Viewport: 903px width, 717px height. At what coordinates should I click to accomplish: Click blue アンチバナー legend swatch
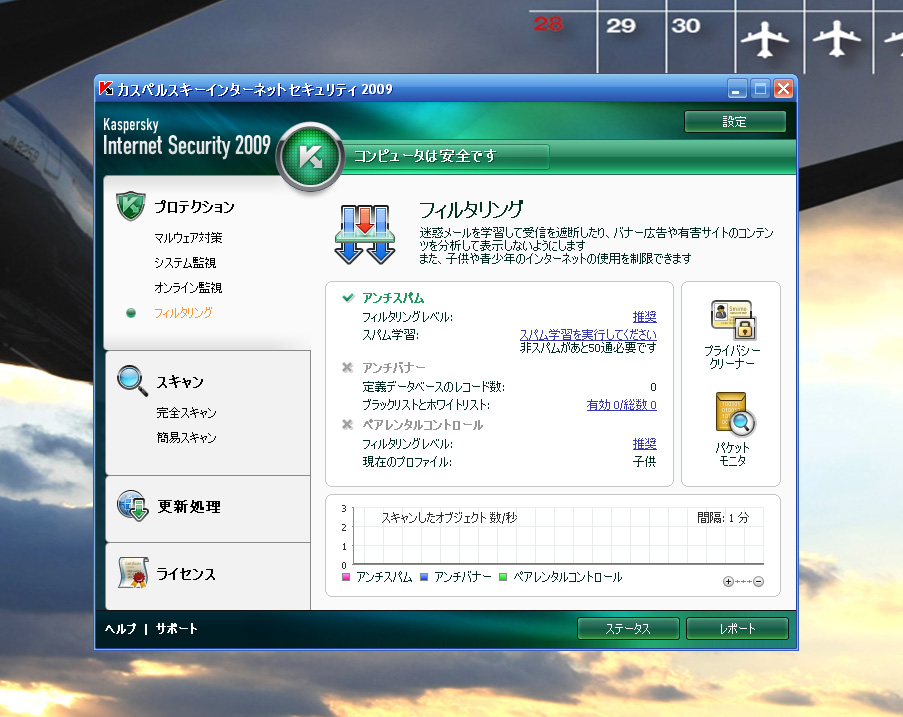click(x=424, y=576)
